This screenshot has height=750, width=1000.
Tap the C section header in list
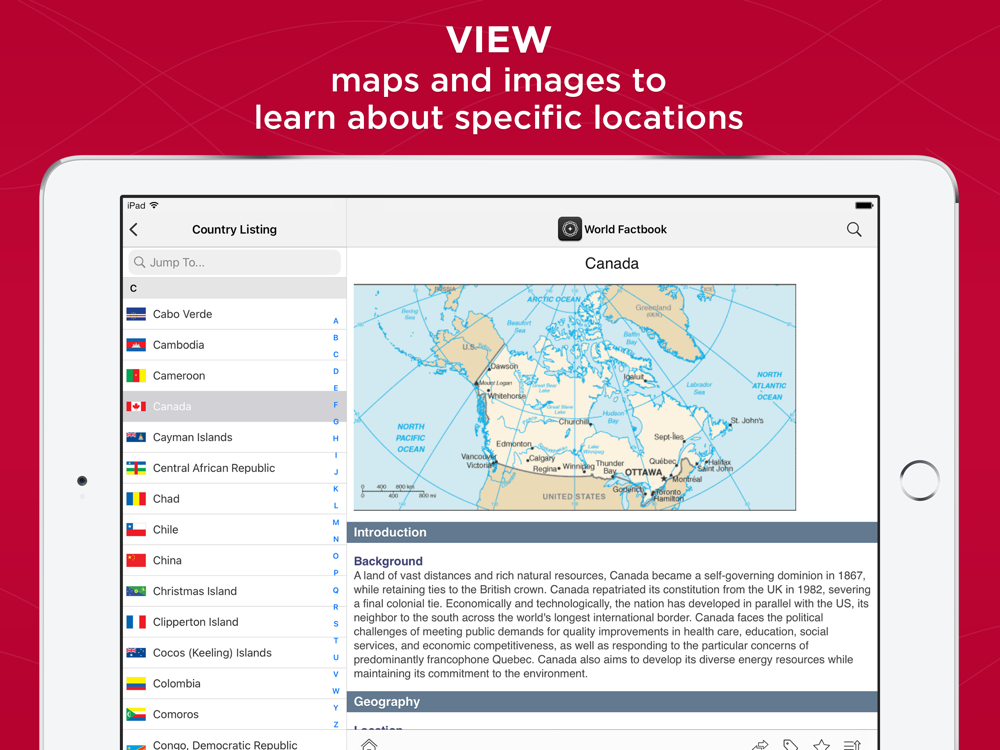(235, 288)
